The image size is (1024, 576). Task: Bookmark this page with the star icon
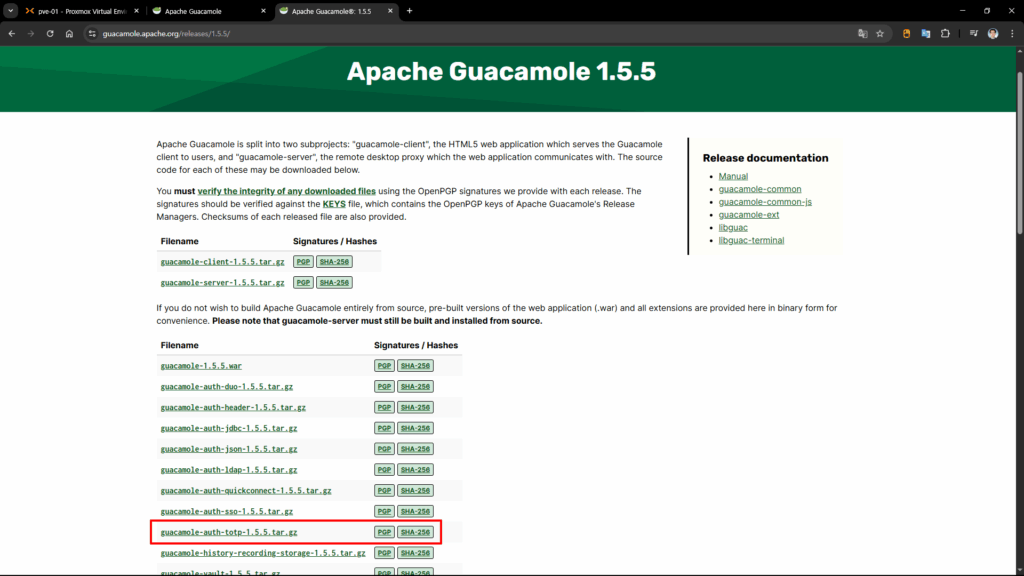tap(880, 33)
